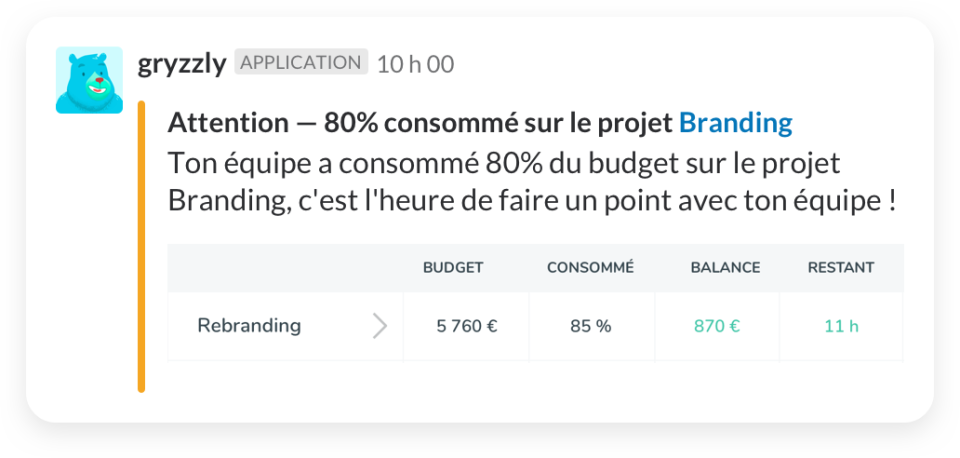Click the BUDGET column header
Viewport: 960px width, 458px height.
click(x=453, y=268)
